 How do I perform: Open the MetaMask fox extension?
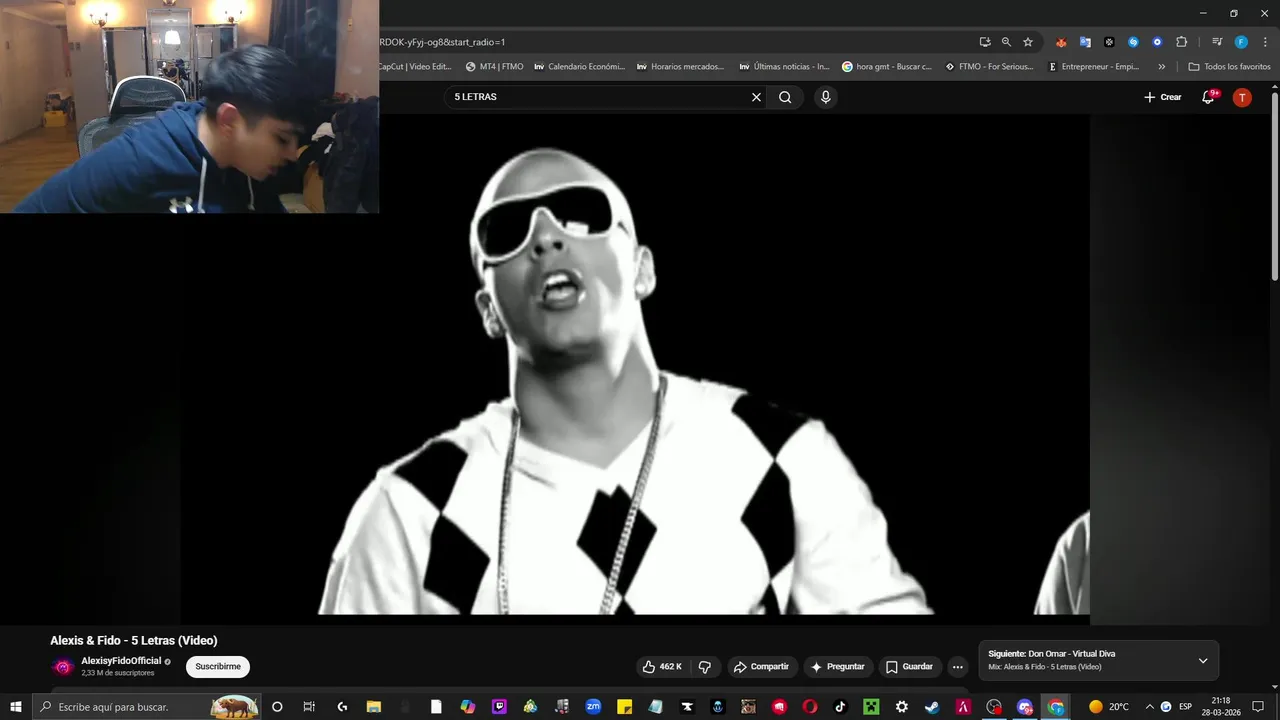(x=1061, y=42)
